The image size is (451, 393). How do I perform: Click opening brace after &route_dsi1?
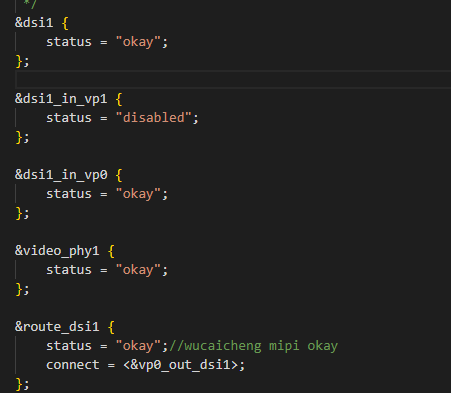coord(111,327)
